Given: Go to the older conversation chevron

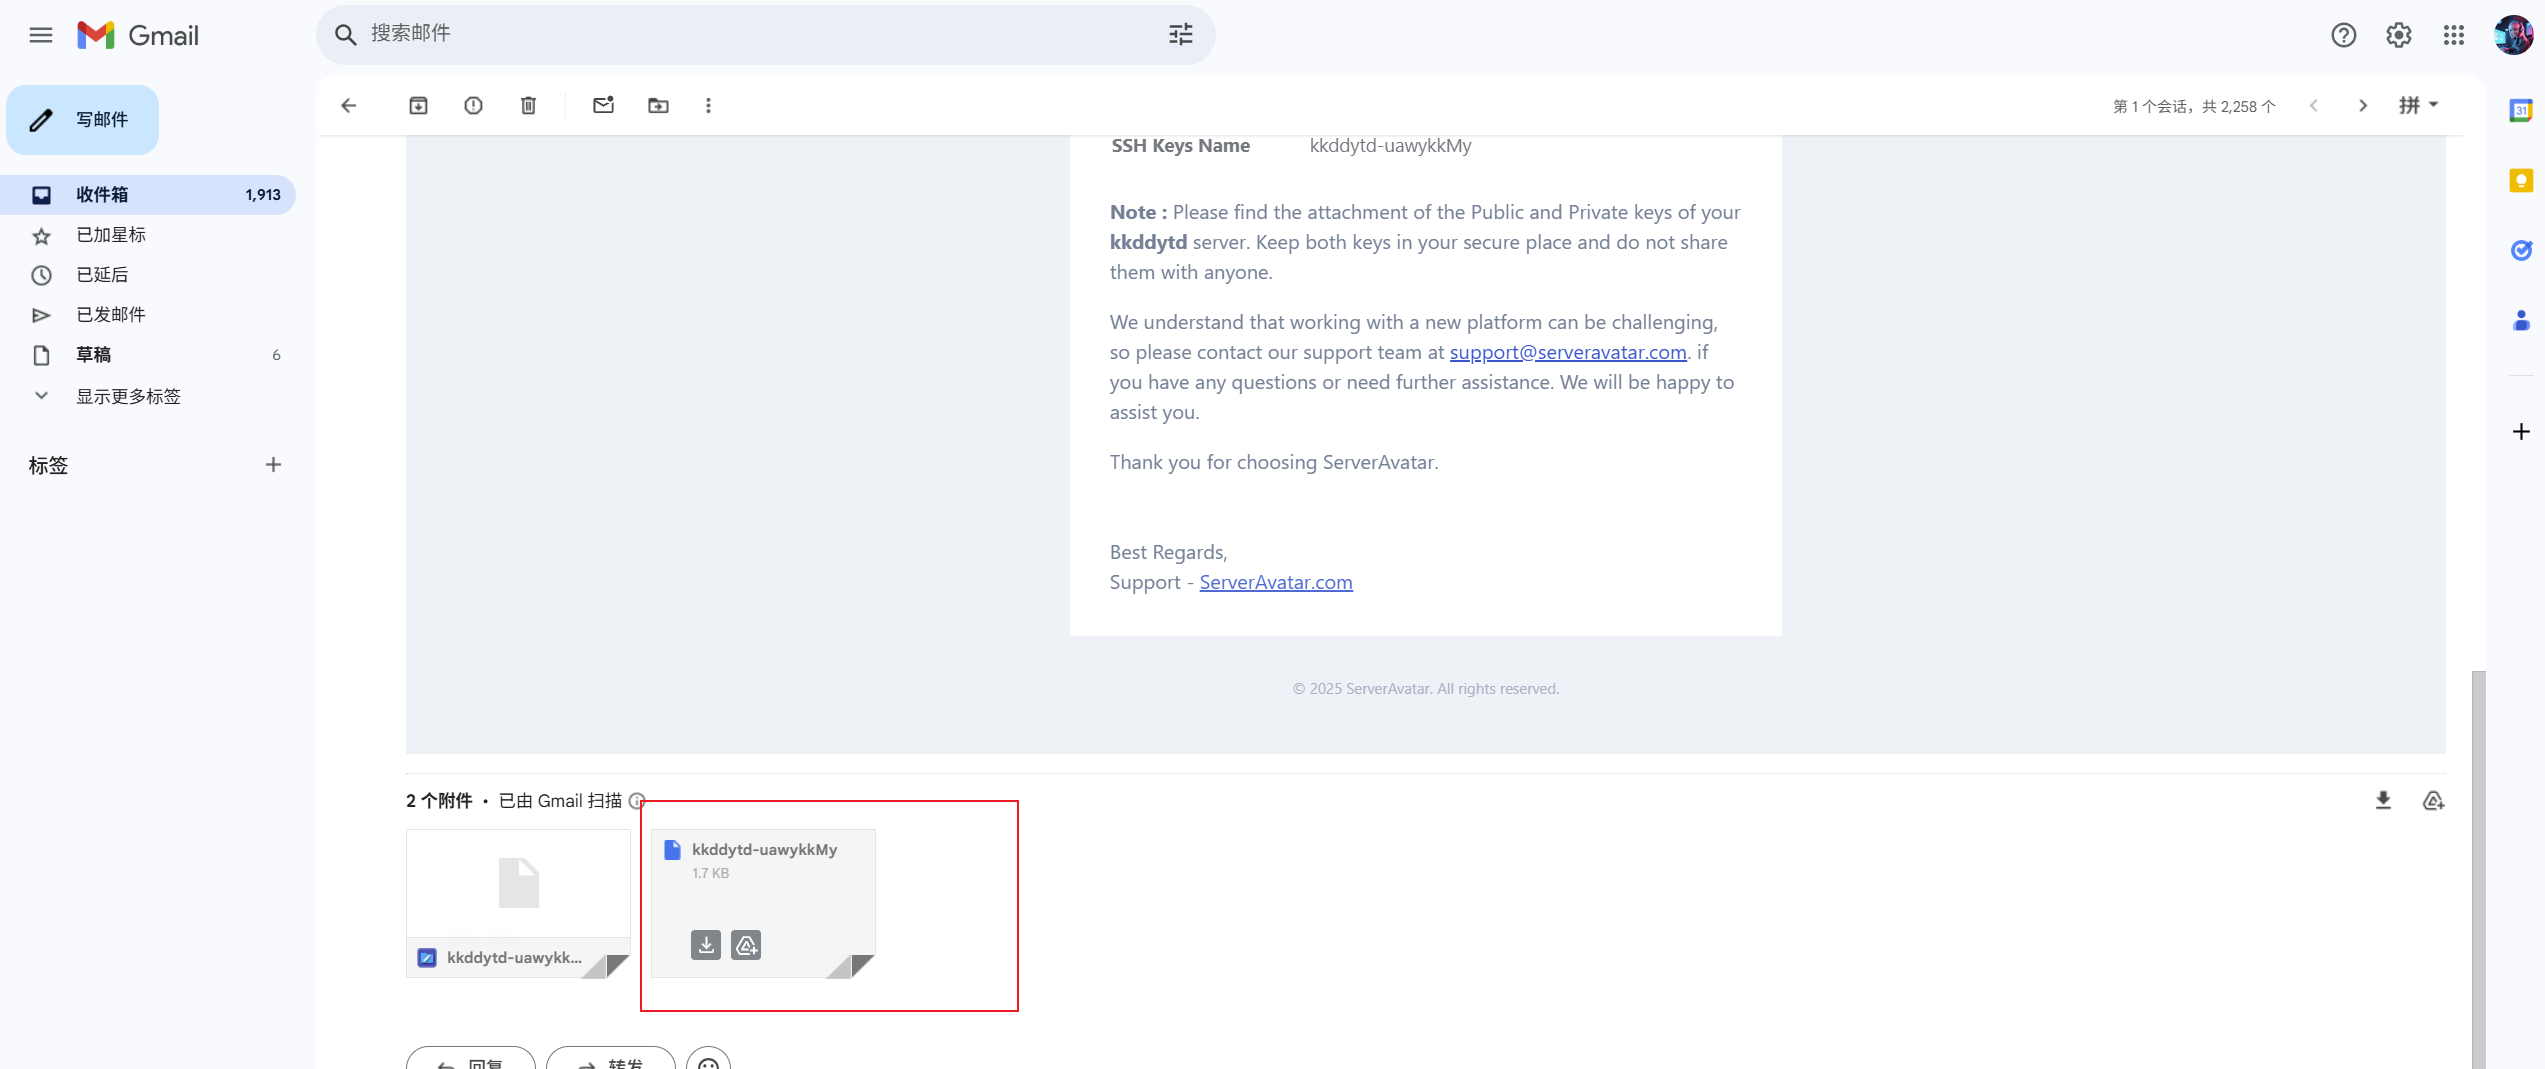Looking at the screenshot, I should click(x=2363, y=106).
